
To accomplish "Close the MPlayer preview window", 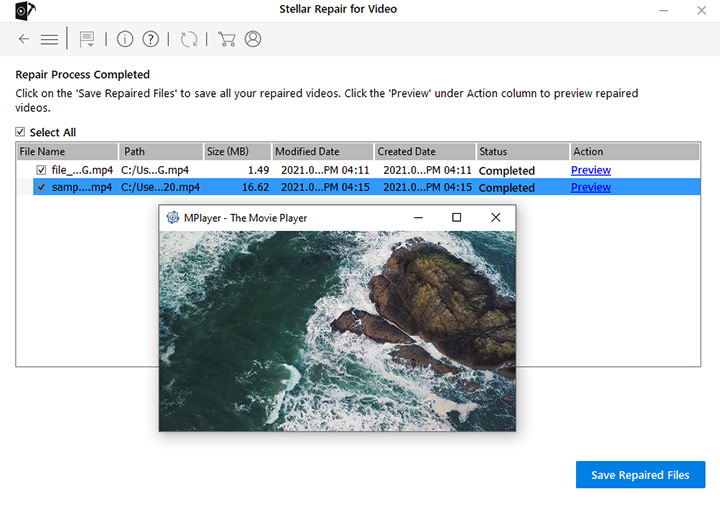I will click(x=495, y=217).
